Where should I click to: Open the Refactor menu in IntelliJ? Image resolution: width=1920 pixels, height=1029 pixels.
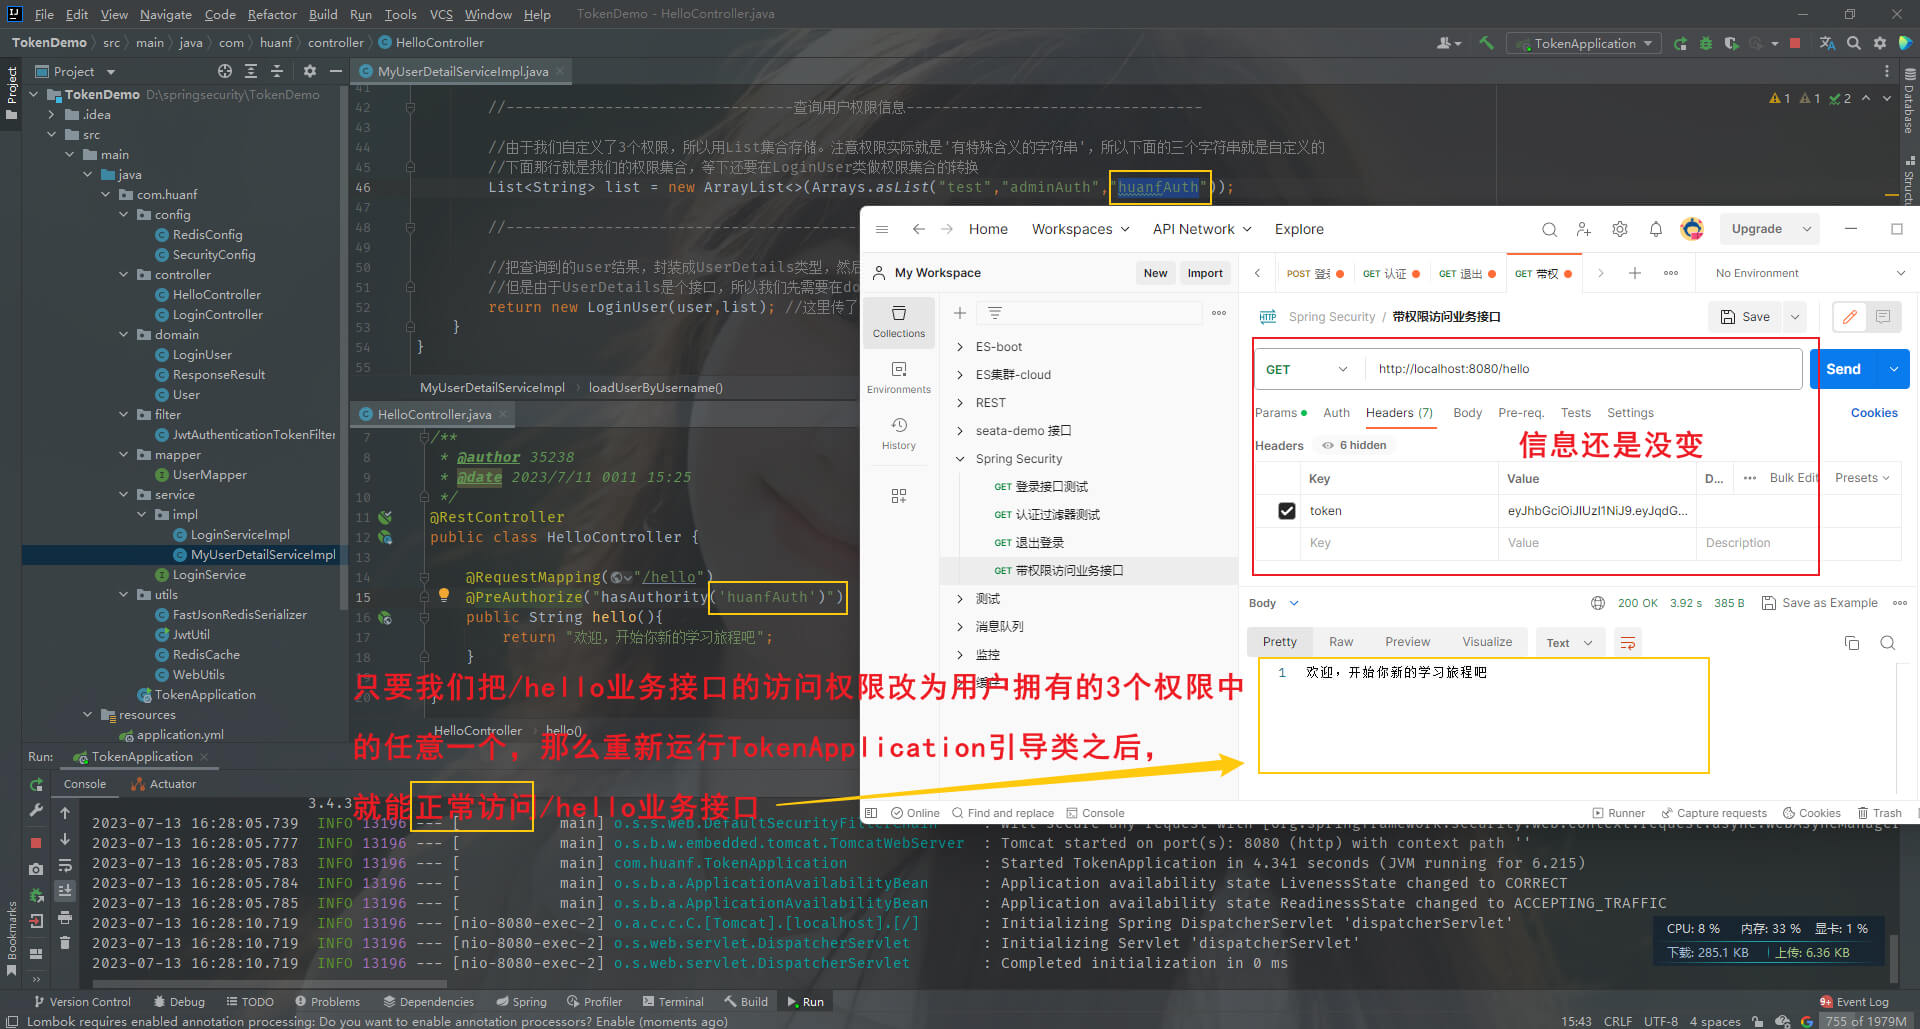(272, 14)
